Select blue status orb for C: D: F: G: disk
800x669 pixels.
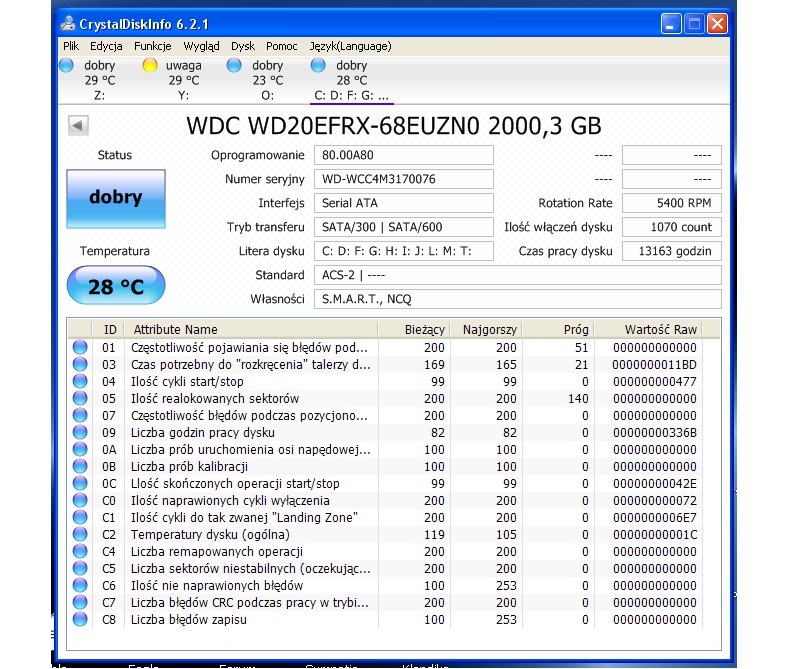coord(318,65)
